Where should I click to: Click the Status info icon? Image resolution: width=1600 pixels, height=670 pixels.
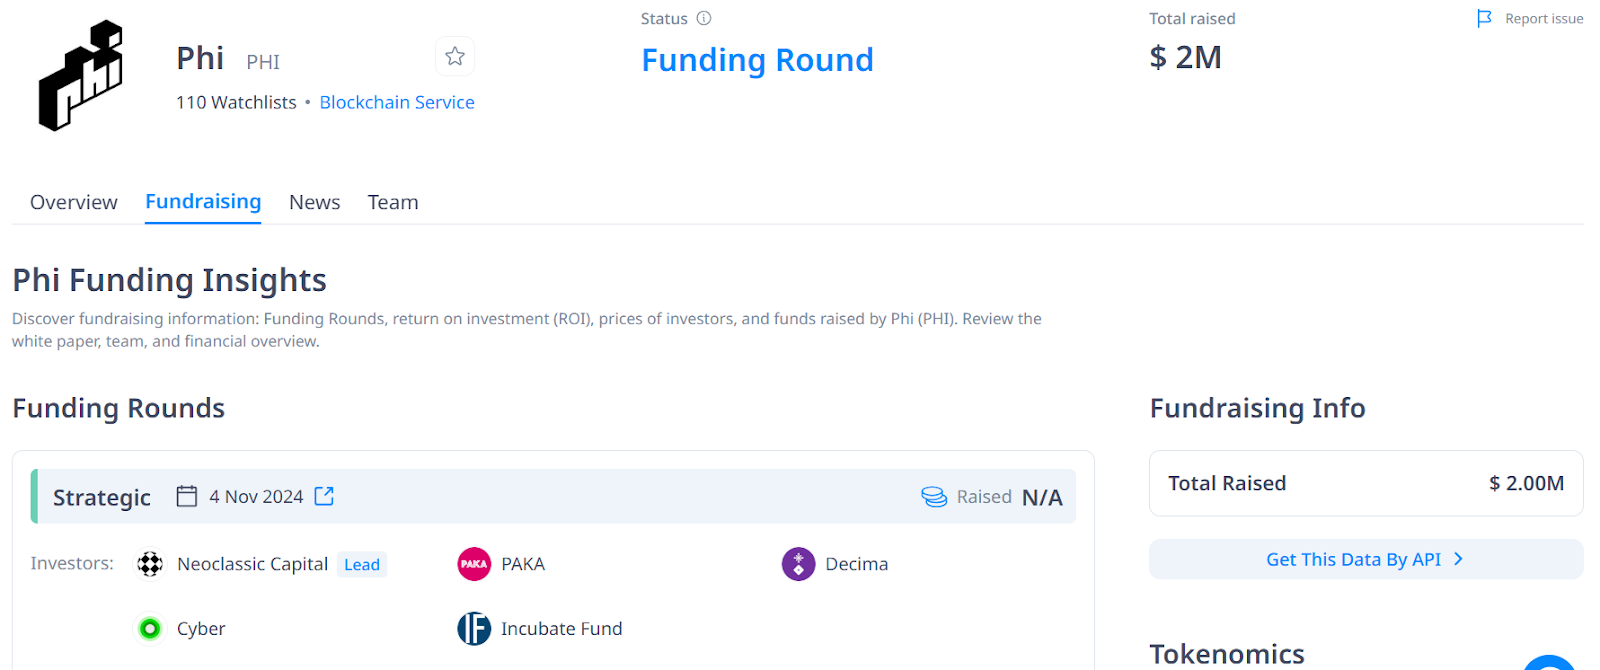[x=704, y=18]
